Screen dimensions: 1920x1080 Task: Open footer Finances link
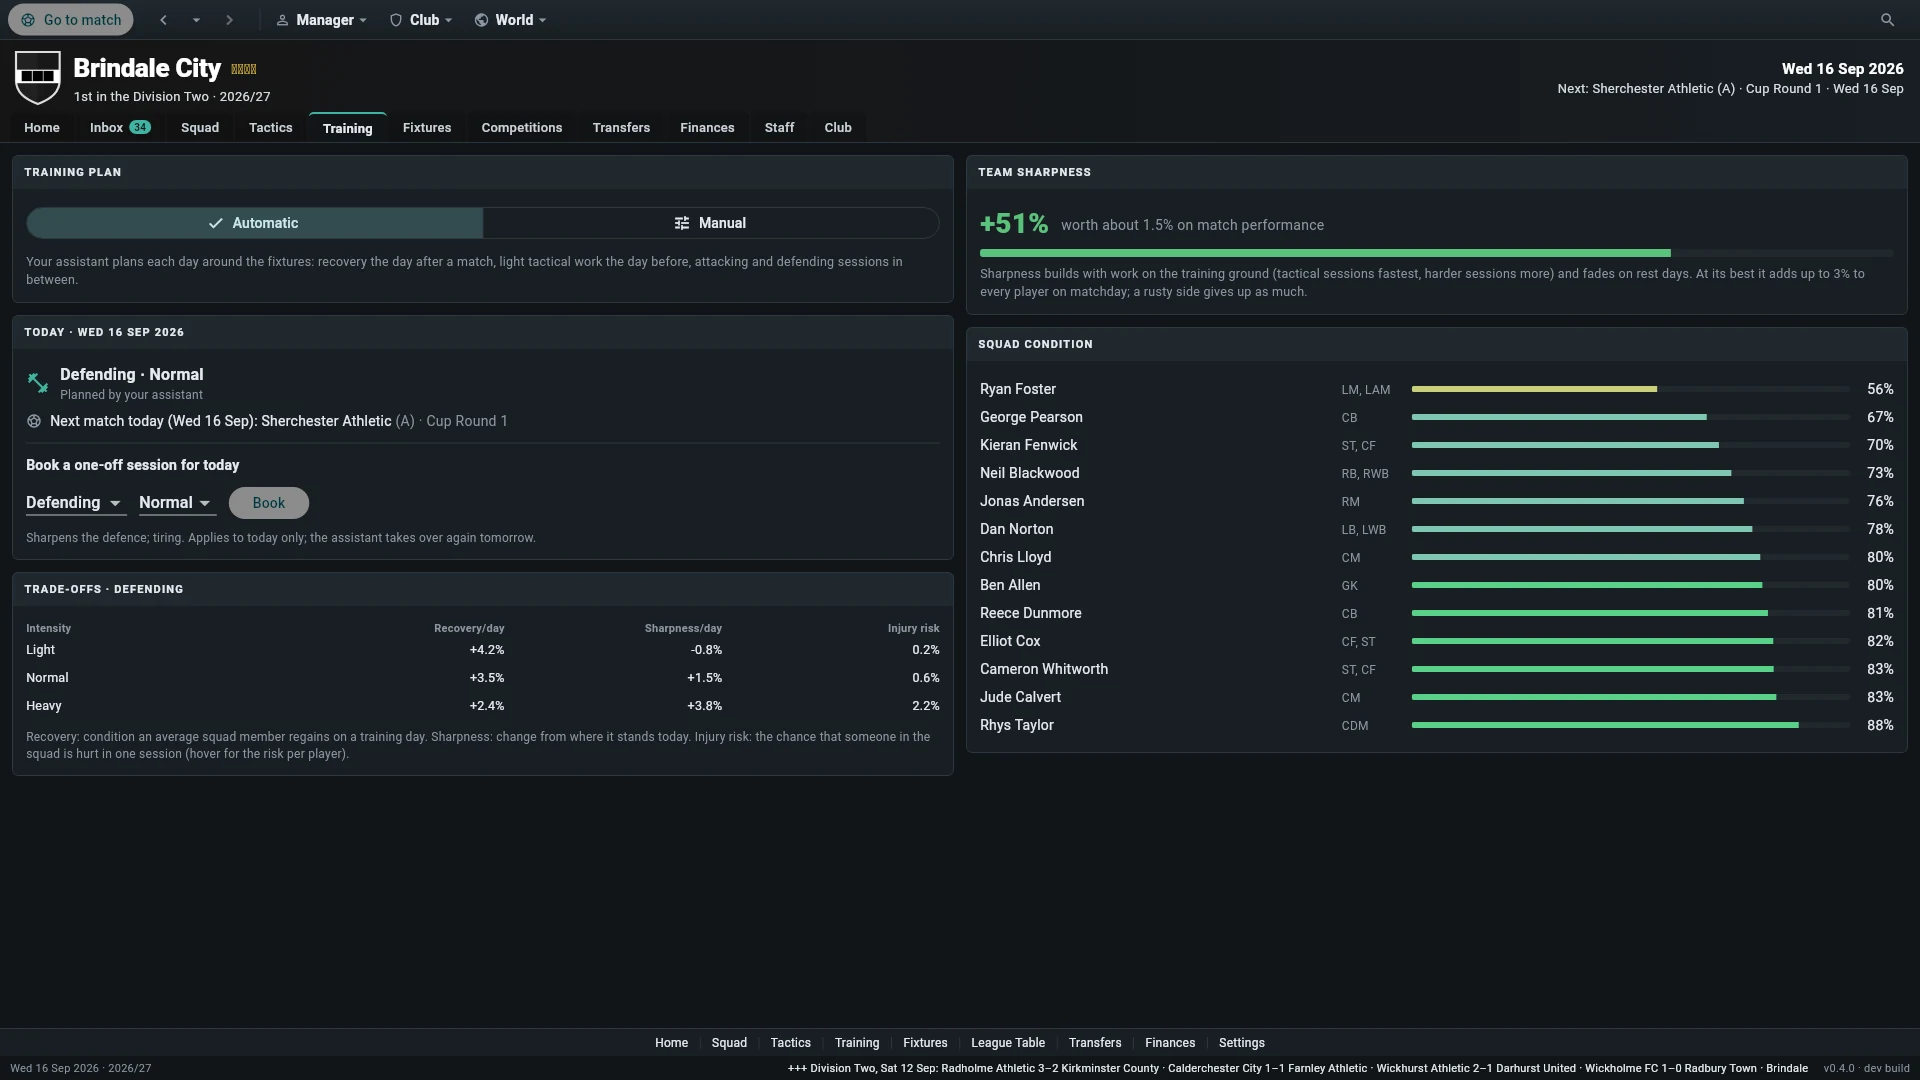pos(1170,1043)
